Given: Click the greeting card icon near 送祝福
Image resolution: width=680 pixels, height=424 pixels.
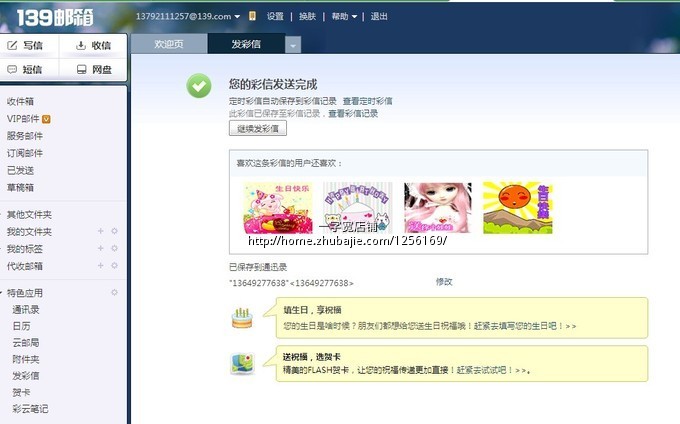Looking at the screenshot, I should tap(242, 364).
